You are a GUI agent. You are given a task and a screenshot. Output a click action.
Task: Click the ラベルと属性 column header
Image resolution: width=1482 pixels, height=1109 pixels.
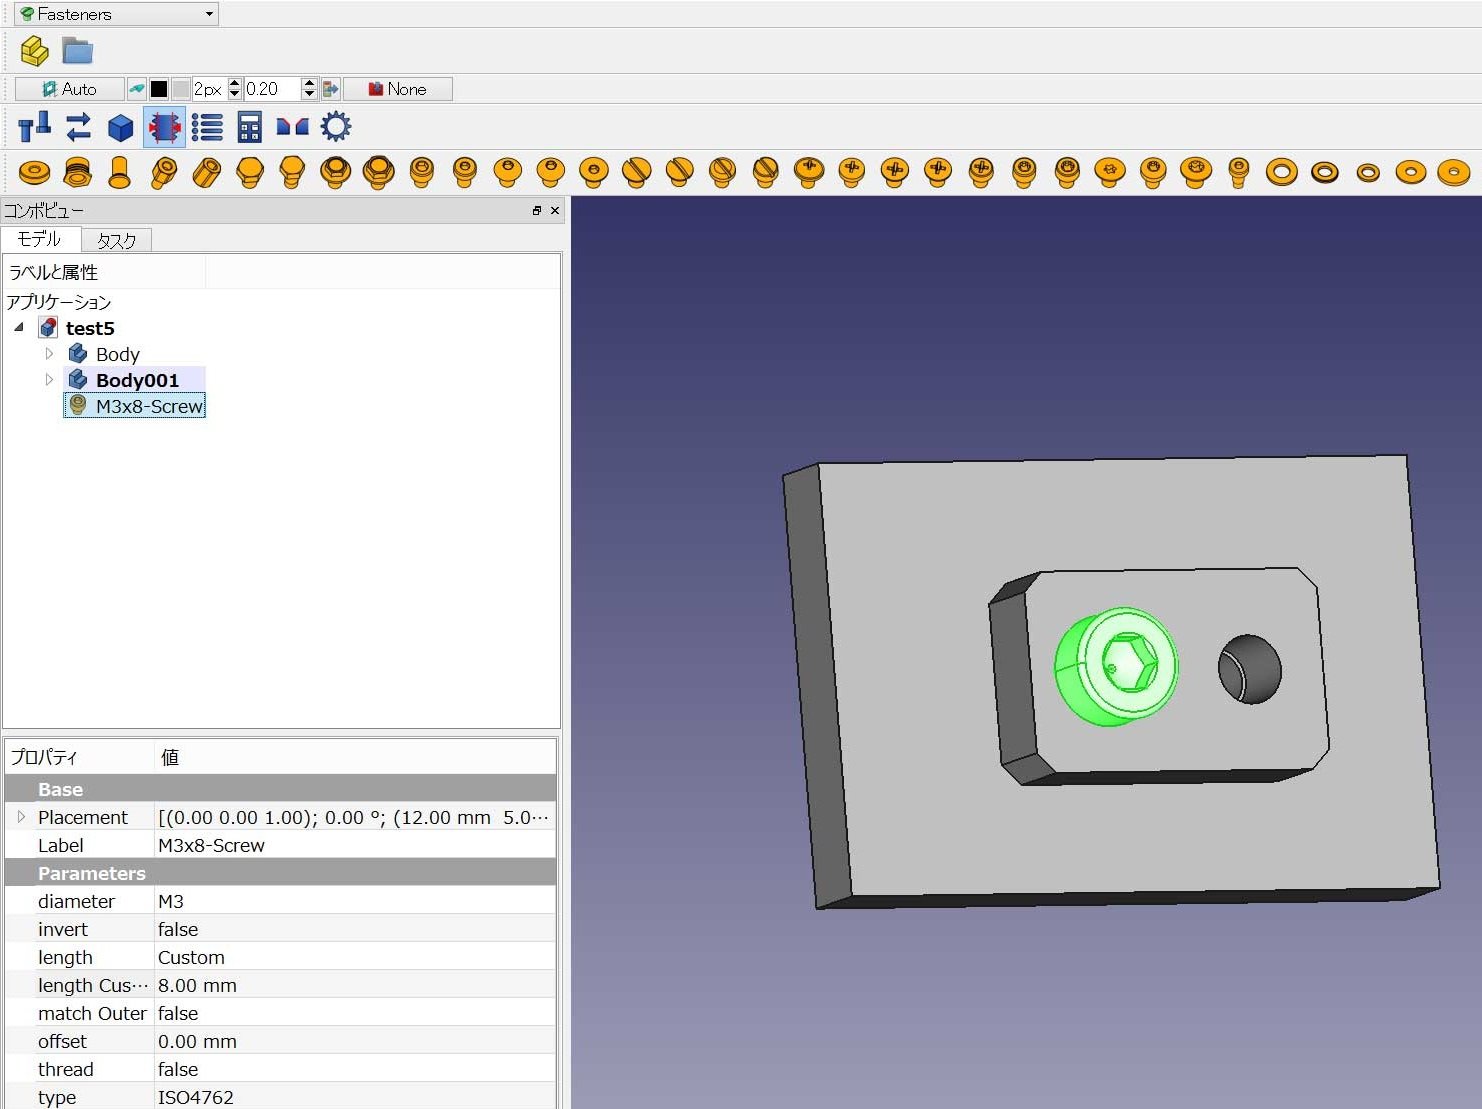[104, 272]
